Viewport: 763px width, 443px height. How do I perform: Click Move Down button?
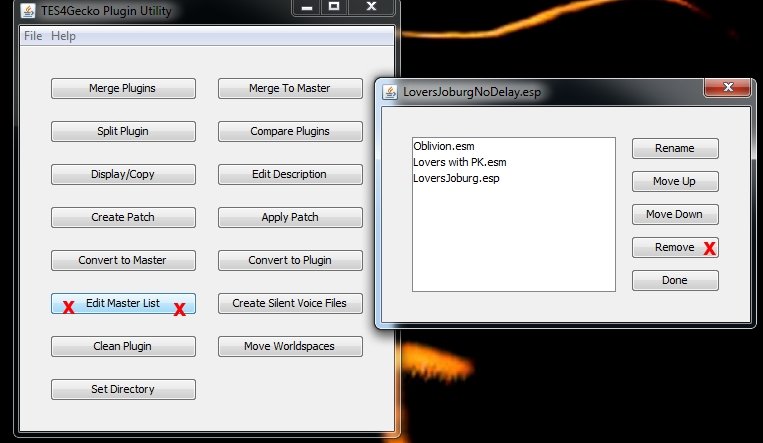pyautogui.click(x=675, y=215)
